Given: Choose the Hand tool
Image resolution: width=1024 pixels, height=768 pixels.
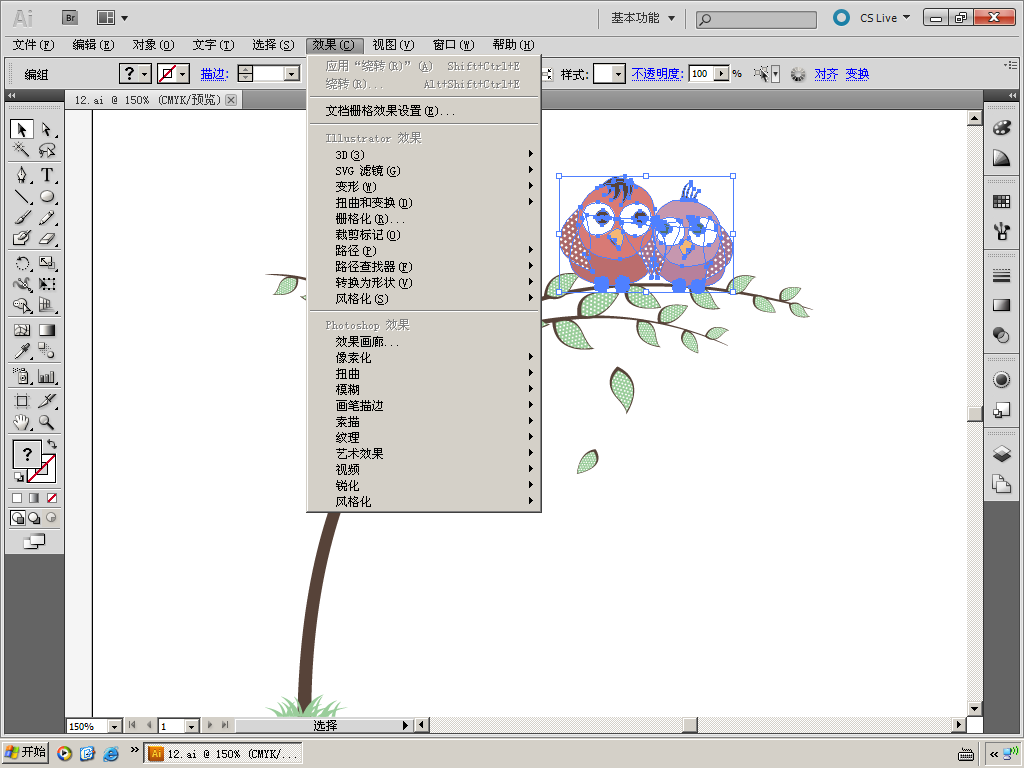Looking at the screenshot, I should 22,423.
